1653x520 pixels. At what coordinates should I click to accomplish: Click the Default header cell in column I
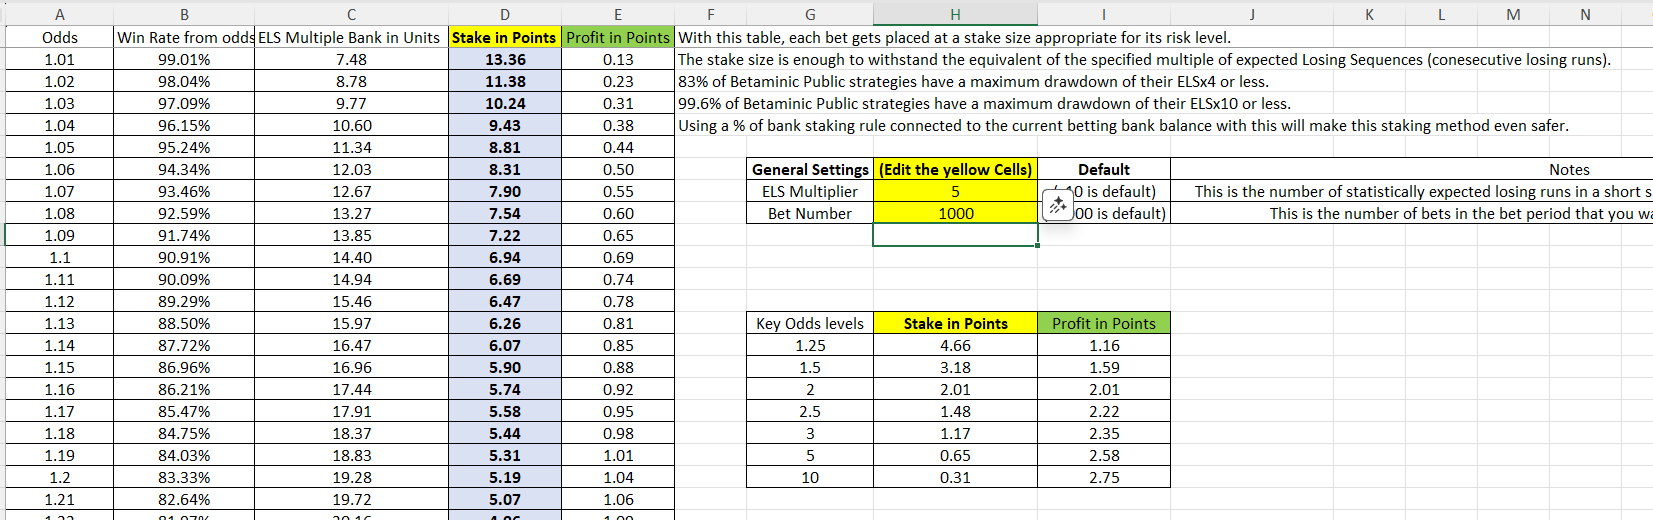[x=1104, y=169]
